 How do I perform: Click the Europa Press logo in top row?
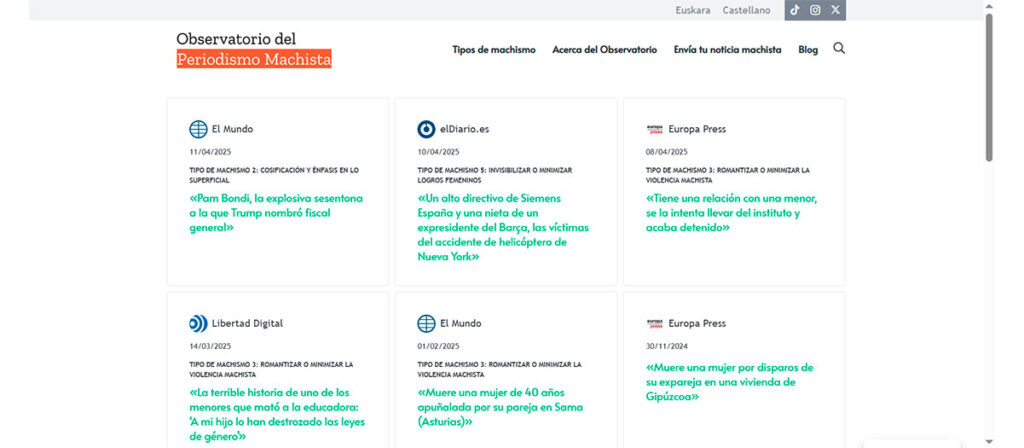655,129
